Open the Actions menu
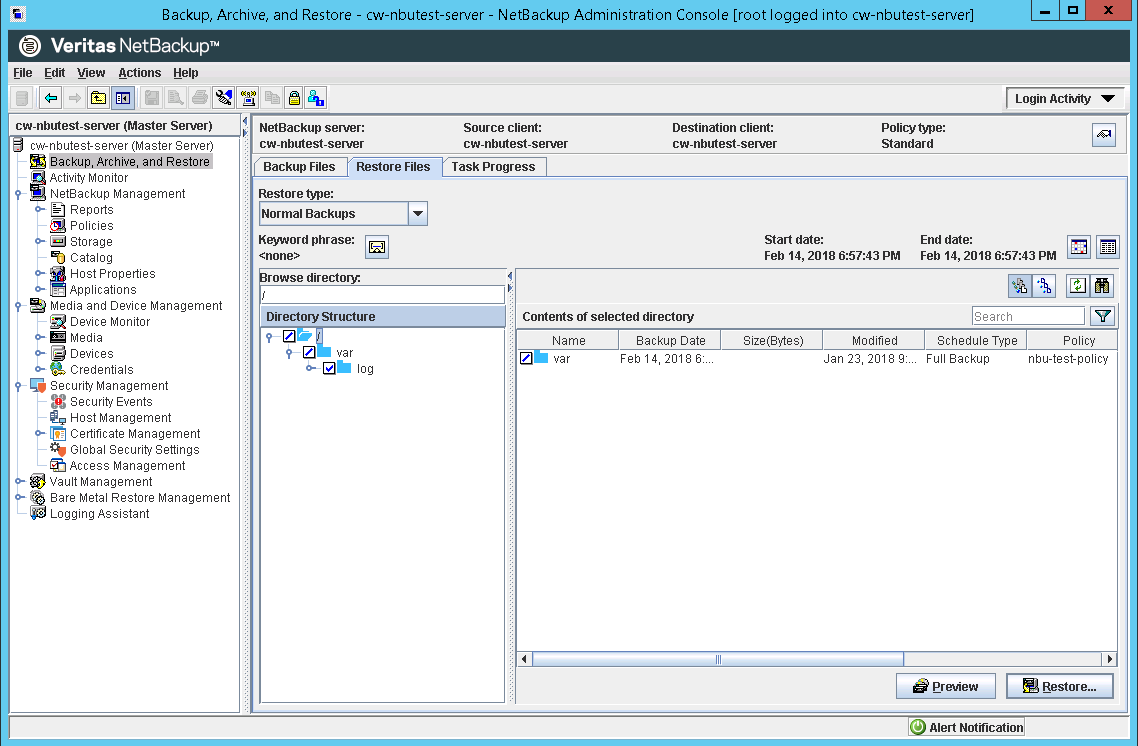1138x746 pixels. (x=139, y=73)
